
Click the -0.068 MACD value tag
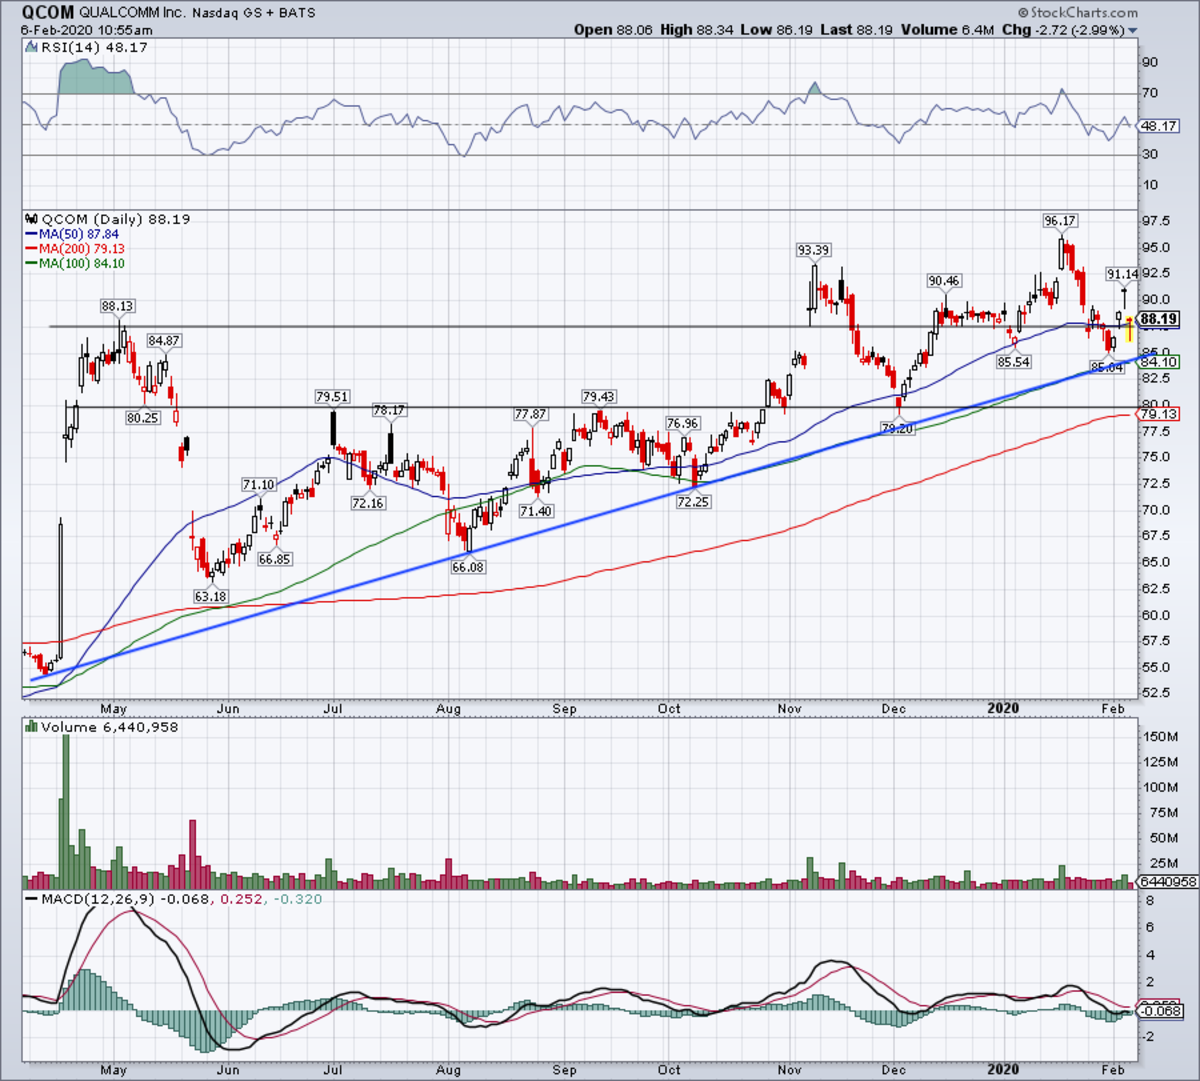[x=1161, y=1012]
